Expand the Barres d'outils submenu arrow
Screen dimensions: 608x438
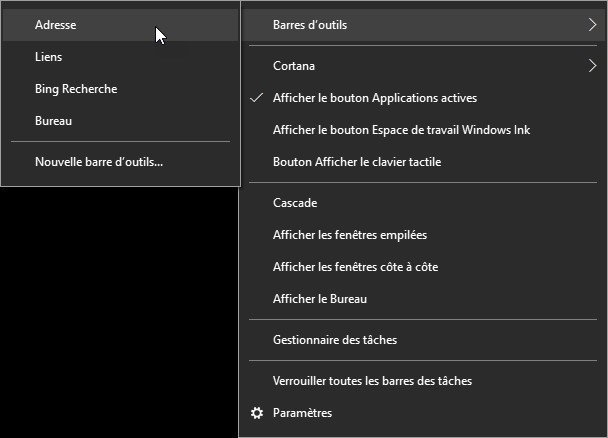[x=592, y=24]
